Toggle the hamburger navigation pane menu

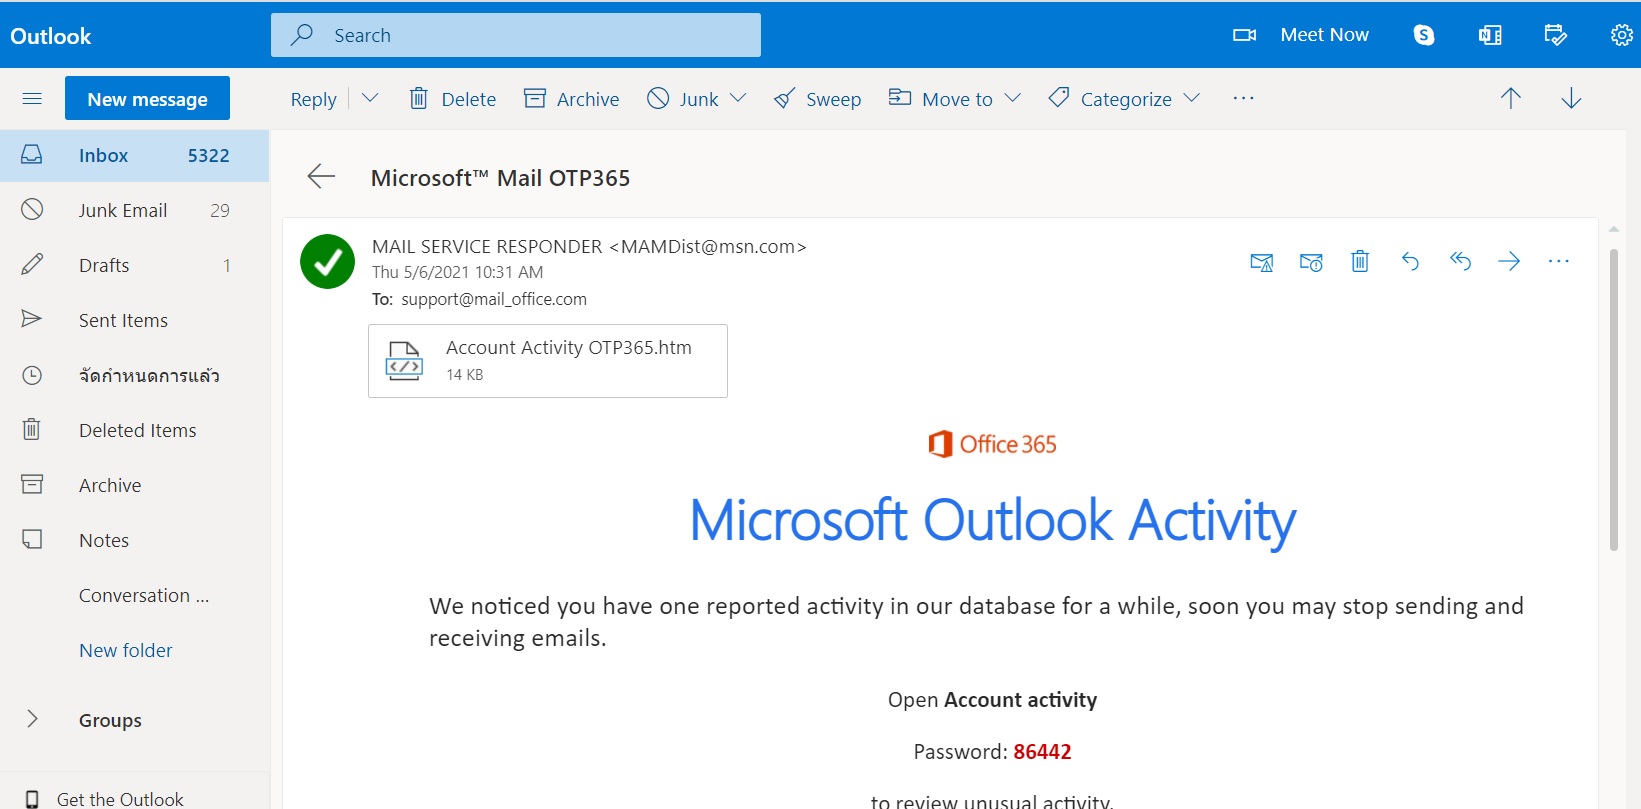click(x=32, y=98)
